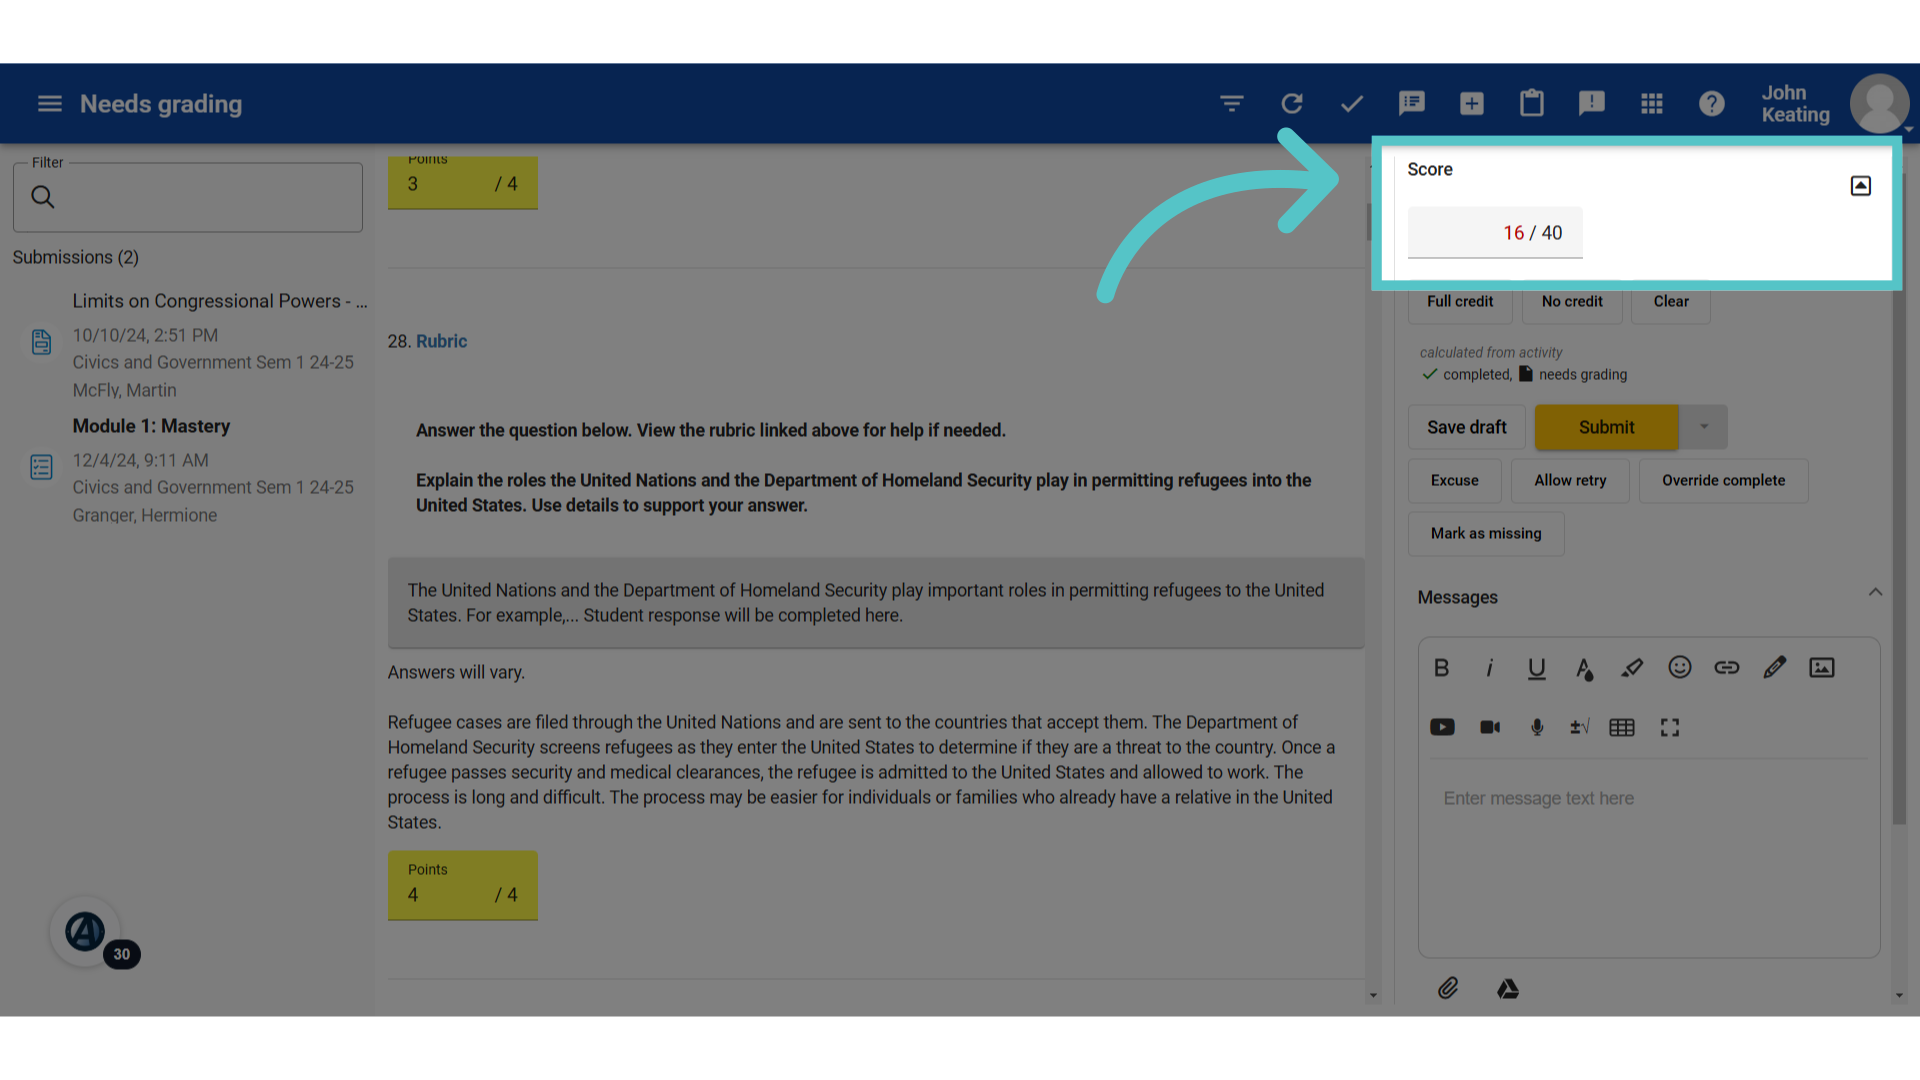Toggle underline formatting in Messages editor
Image resolution: width=1920 pixels, height=1080 pixels.
[1536, 668]
